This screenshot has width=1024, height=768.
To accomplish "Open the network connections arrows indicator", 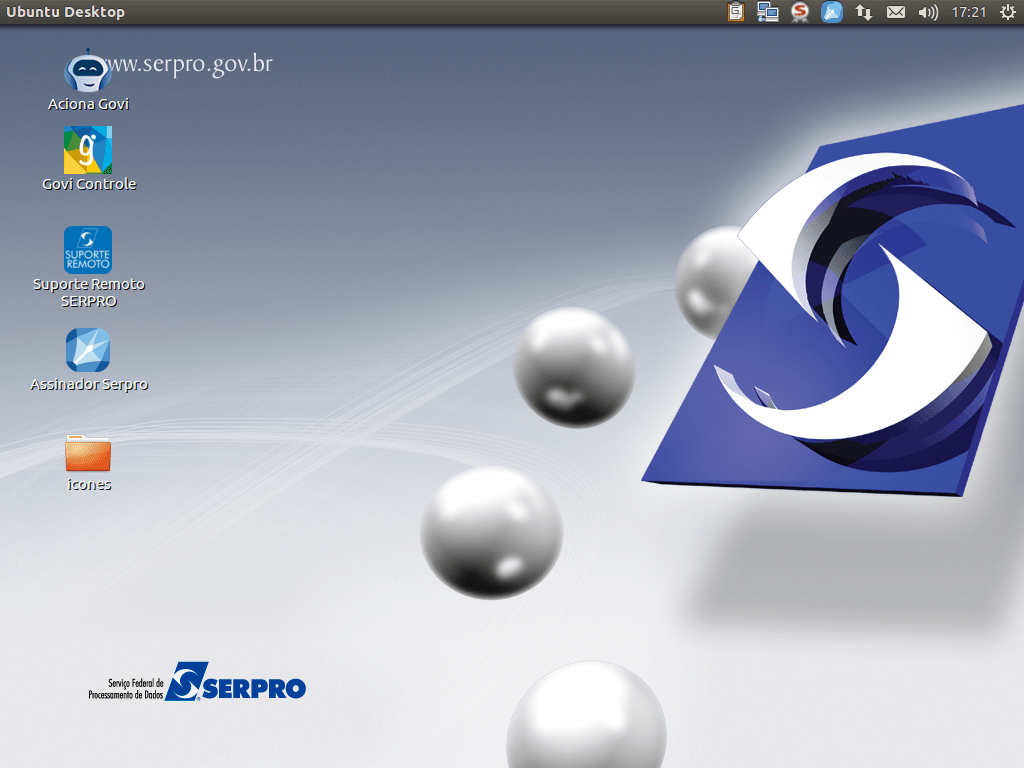I will (863, 12).
